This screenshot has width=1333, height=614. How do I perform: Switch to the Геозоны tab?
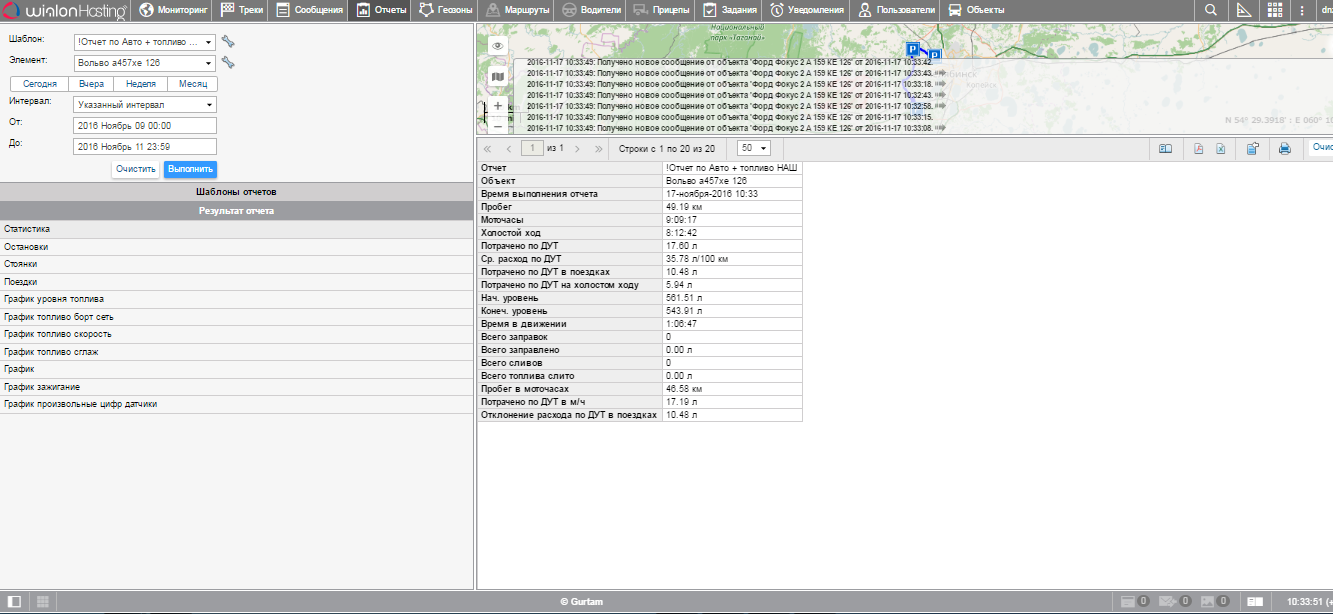(446, 10)
